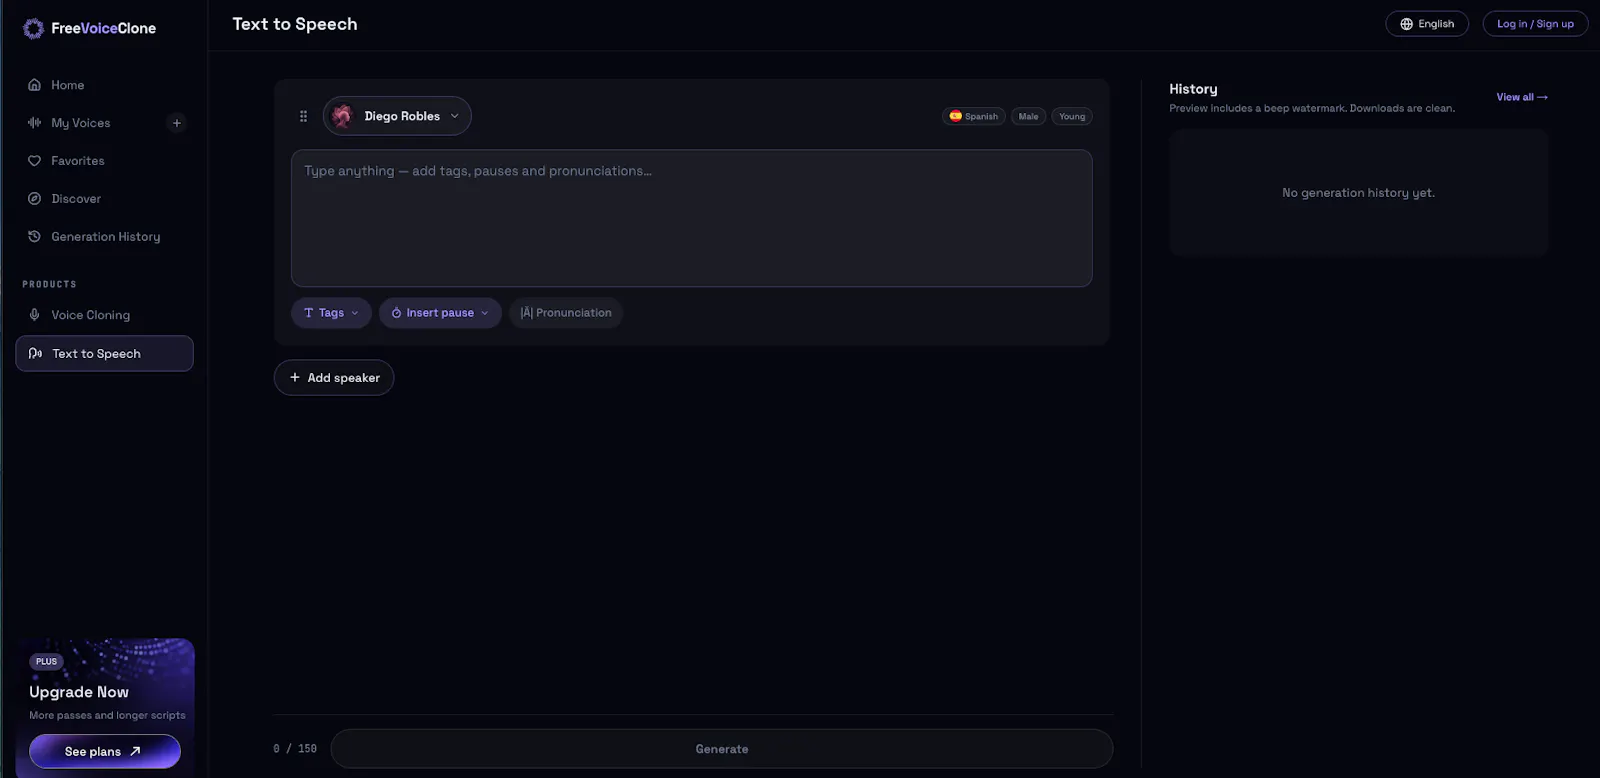Click the Insert pause timer icon

396,313
